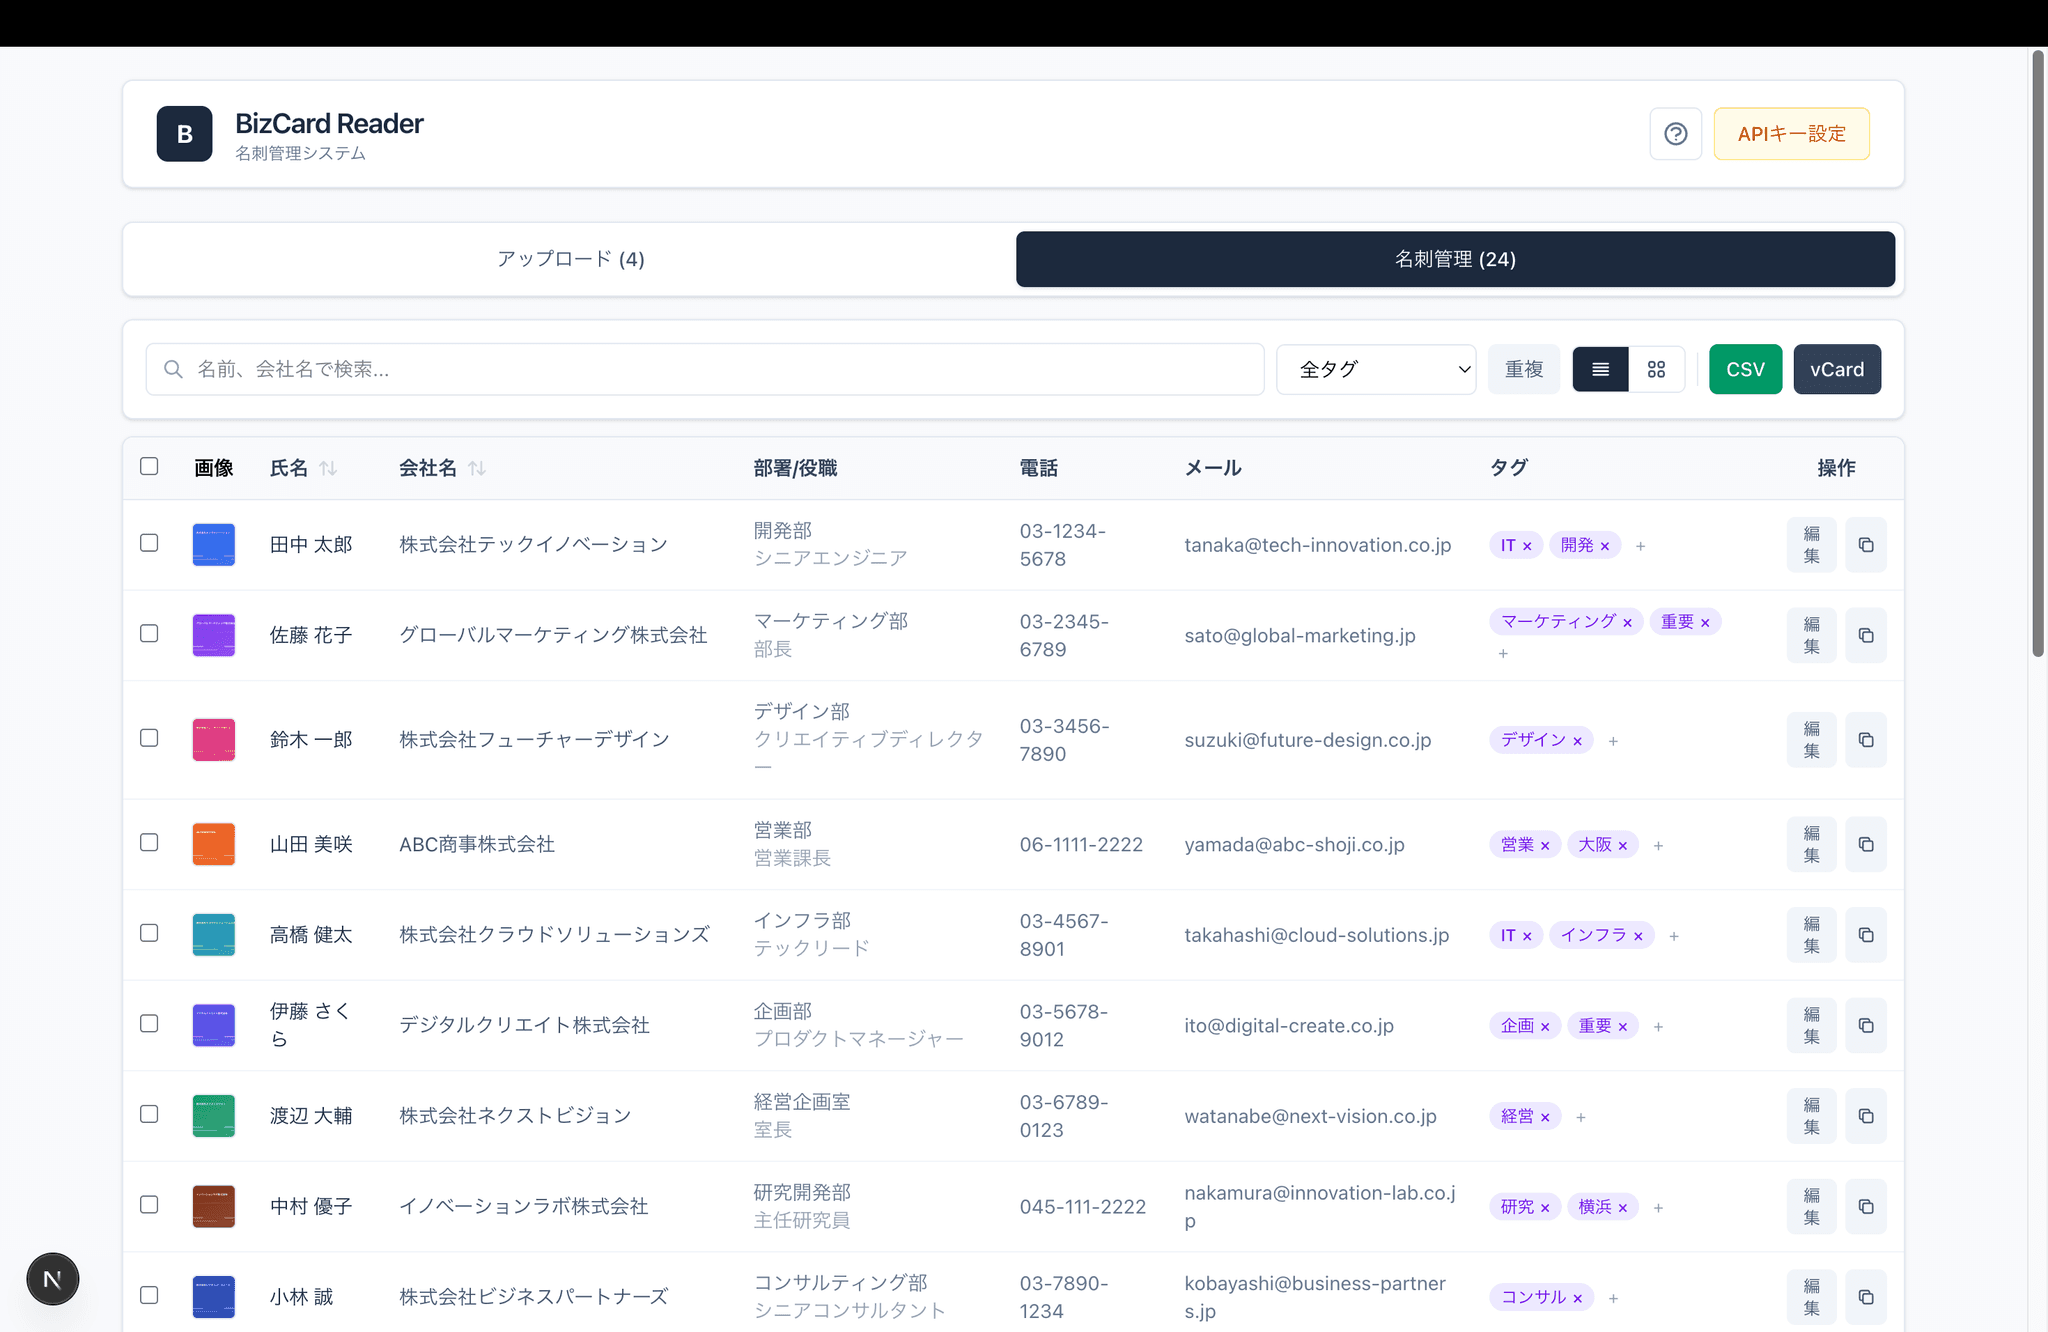Open the help question mark icon
The width and height of the screenshot is (2048, 1332).
click(x=1675, y=134)
